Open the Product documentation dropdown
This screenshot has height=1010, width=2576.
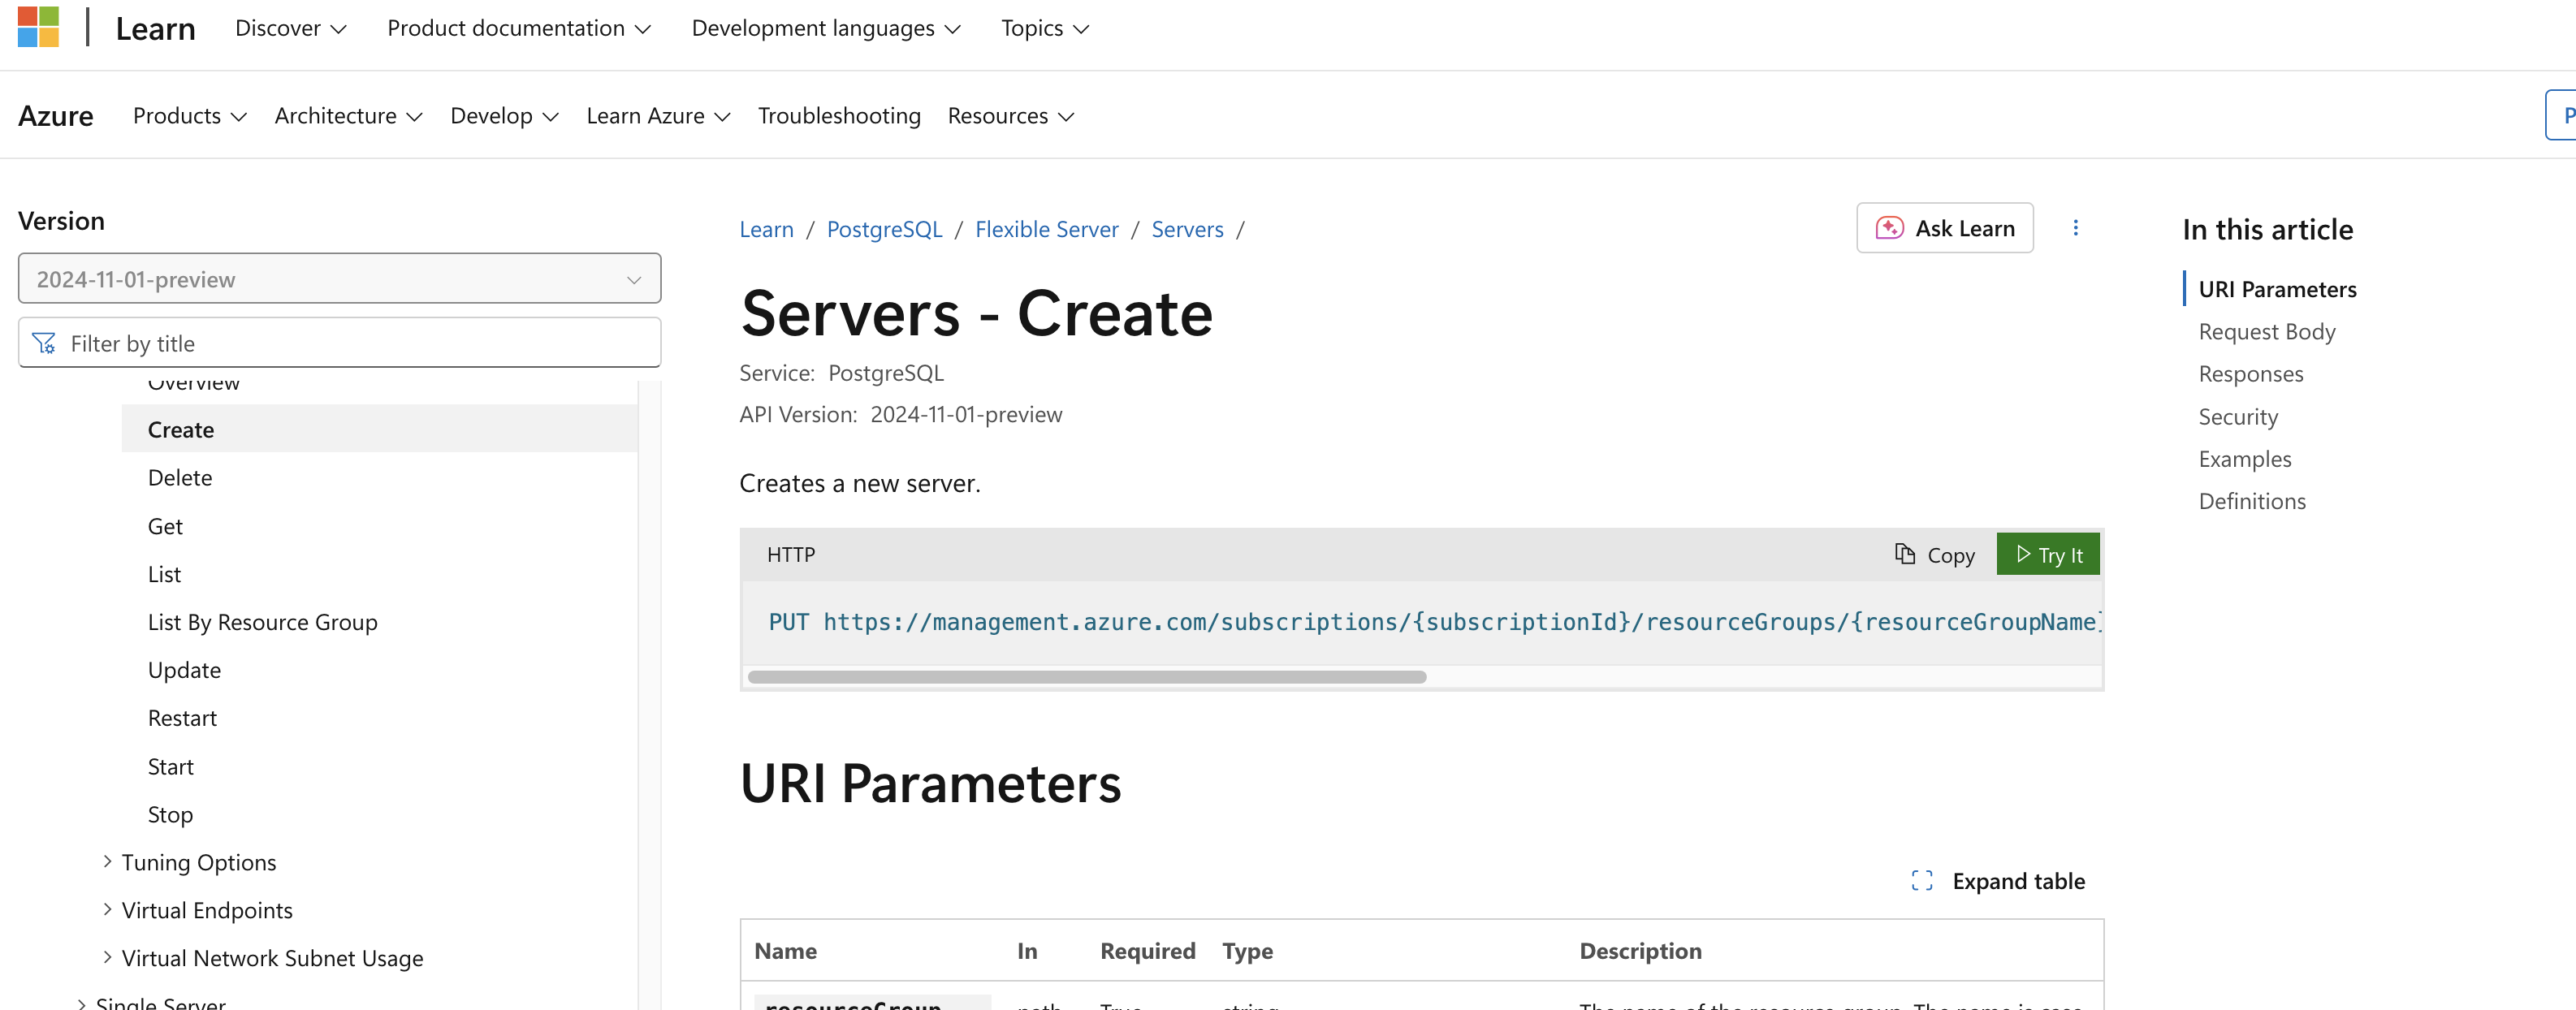click(x=519, y=28)
